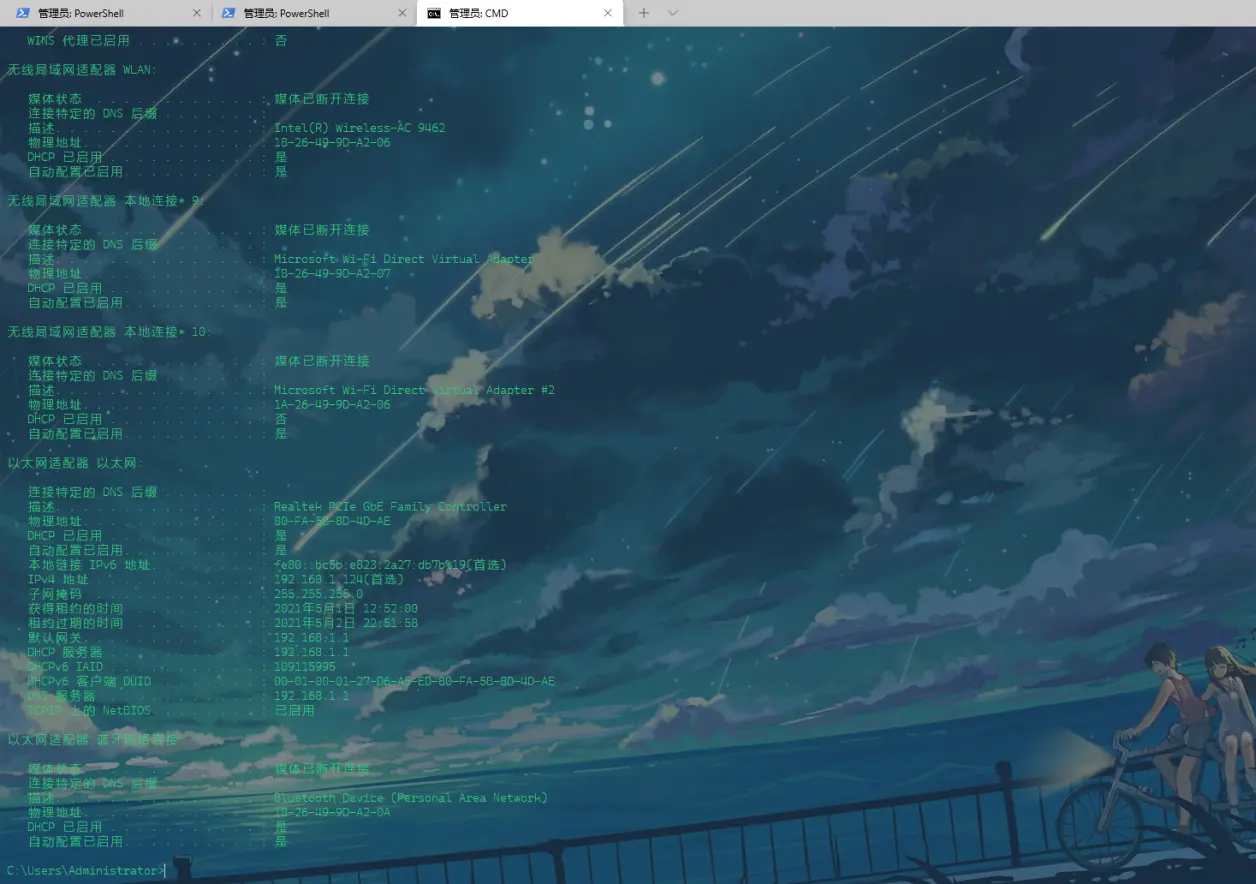Close the PowerShell tab adjacent to CMD
This screenshot has width=1256, height=884.
click(x=402, y=13)
